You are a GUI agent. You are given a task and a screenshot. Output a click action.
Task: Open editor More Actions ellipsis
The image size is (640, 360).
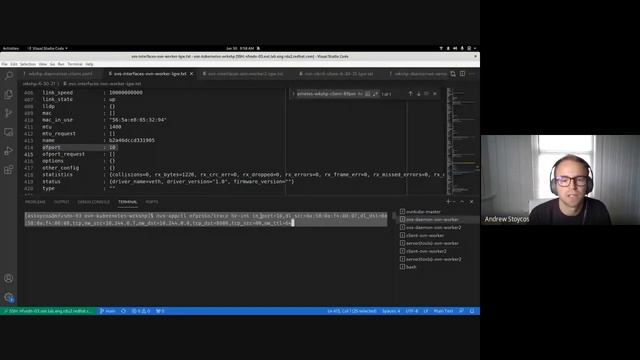click(x=472, y=74)
